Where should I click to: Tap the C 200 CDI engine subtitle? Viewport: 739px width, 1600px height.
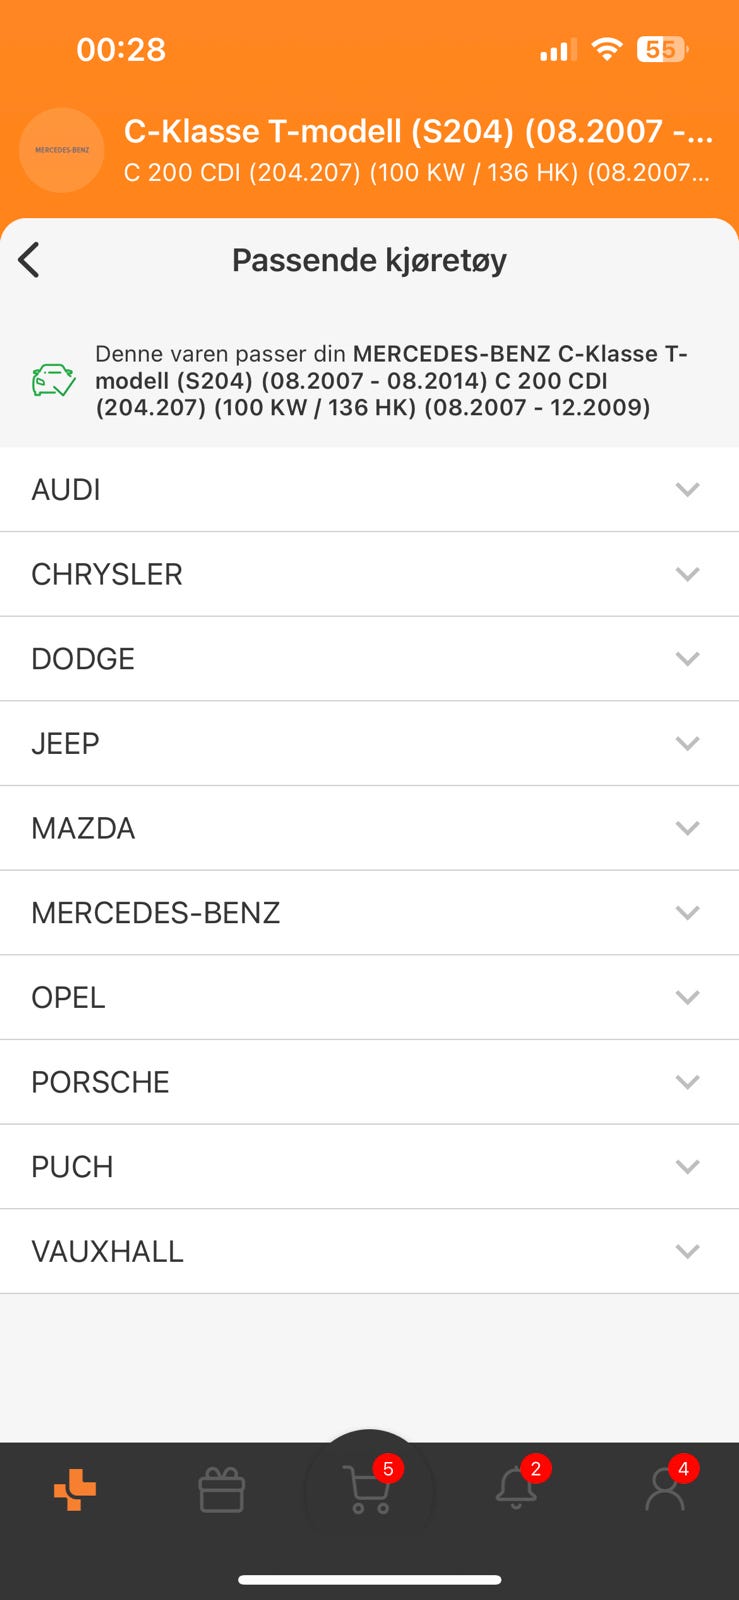tap(416, 173)
